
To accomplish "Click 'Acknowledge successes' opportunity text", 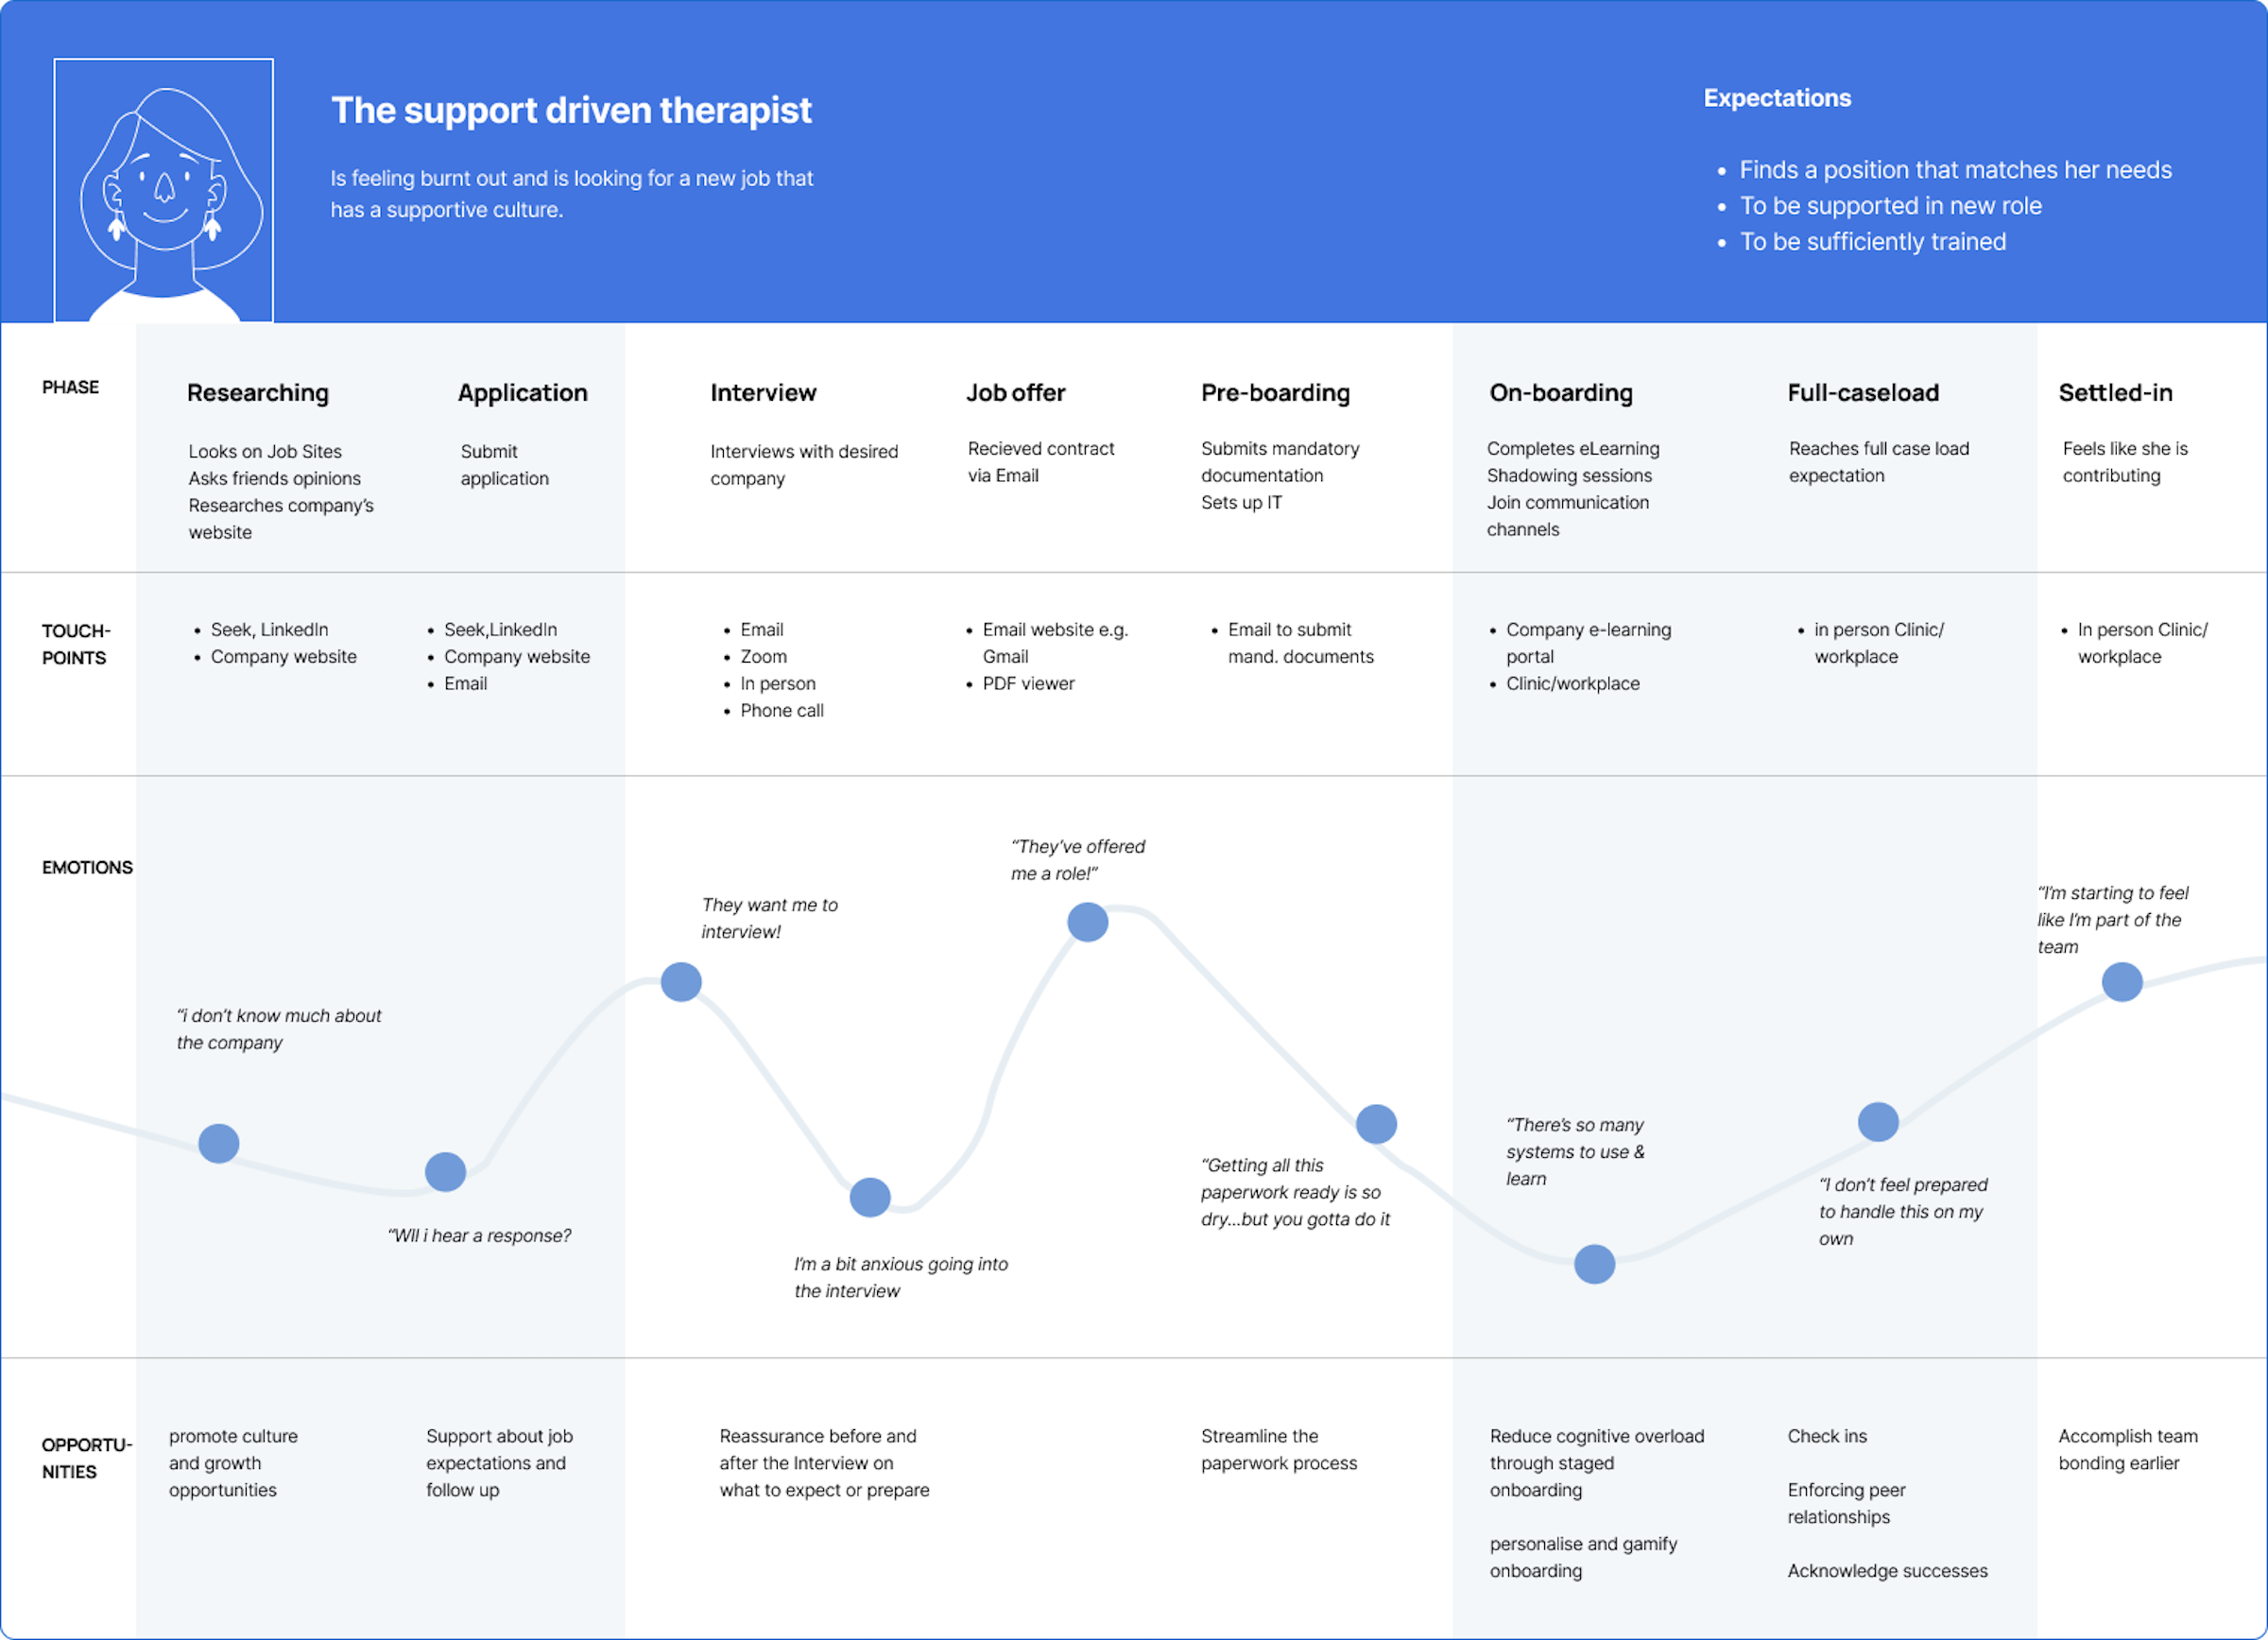I will pos(1887,1571).
